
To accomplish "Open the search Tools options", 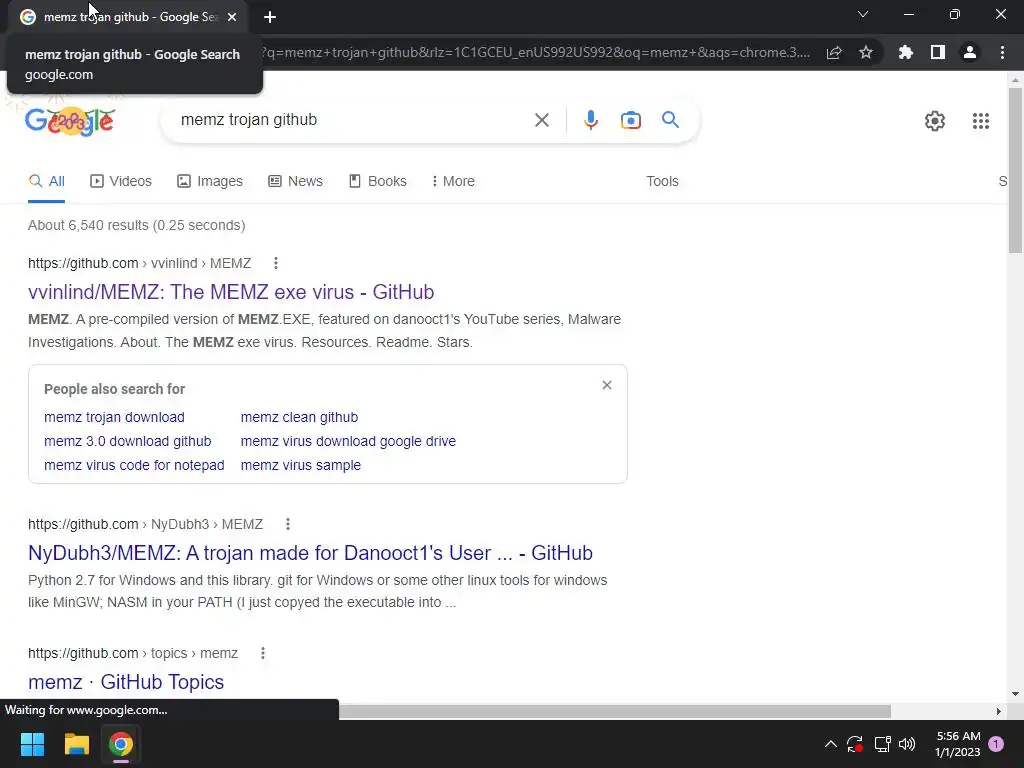I will (x=662, y=182).
